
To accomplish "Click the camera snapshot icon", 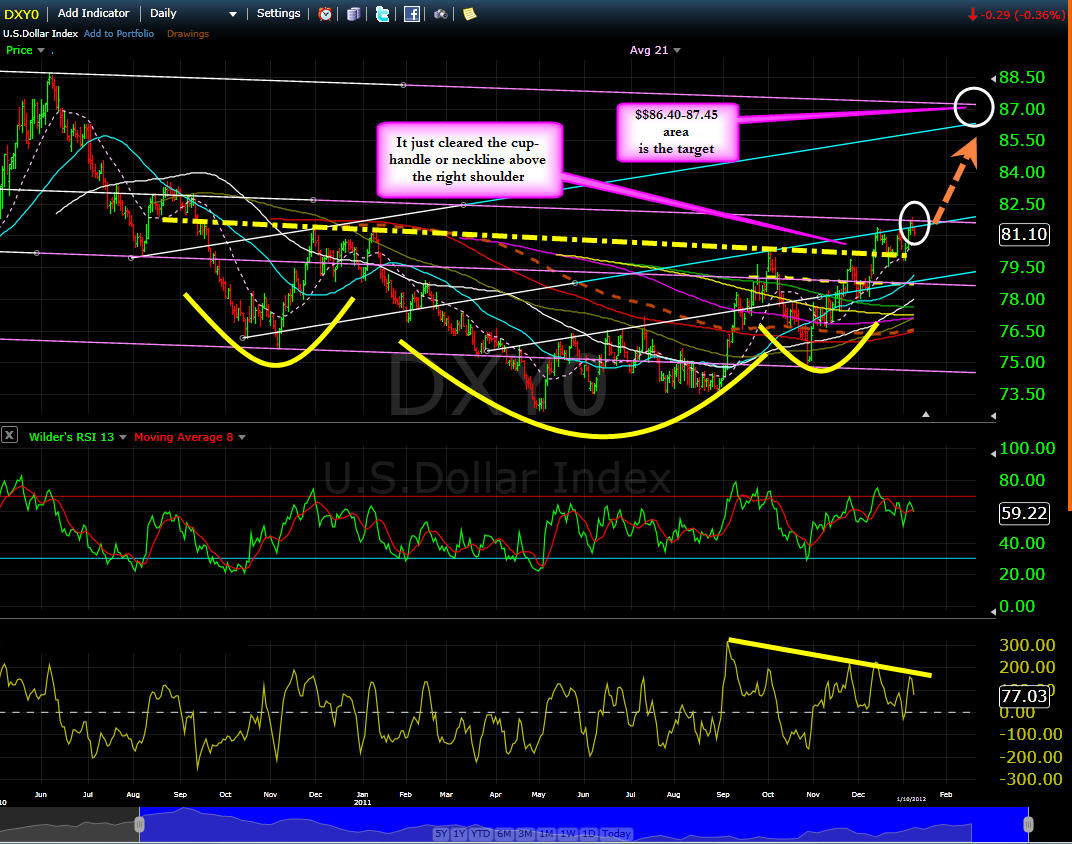I will (x=441, y=14).
